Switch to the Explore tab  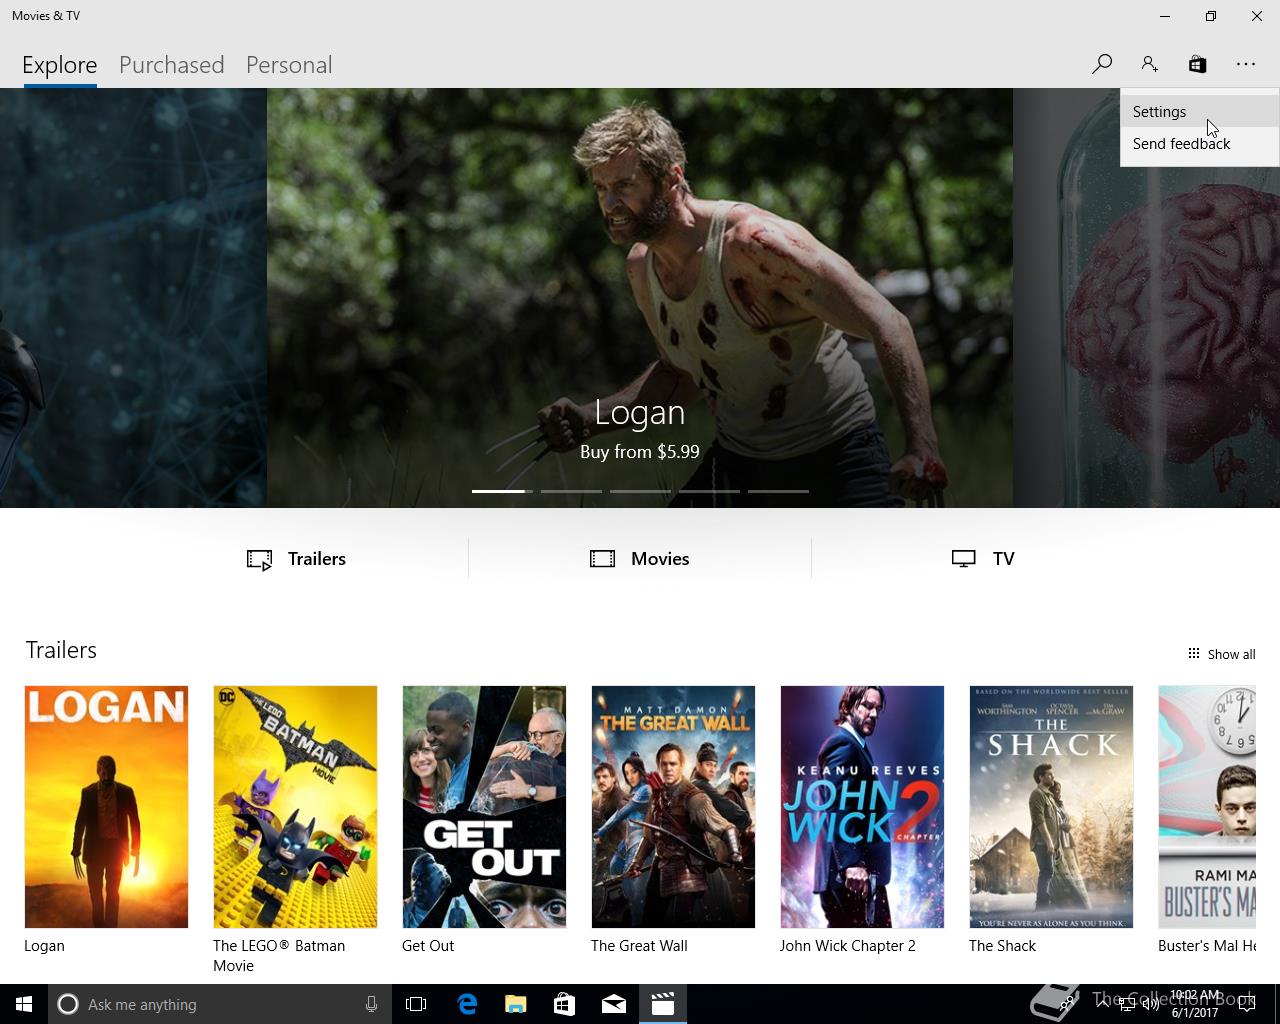[x=60, y=65]
